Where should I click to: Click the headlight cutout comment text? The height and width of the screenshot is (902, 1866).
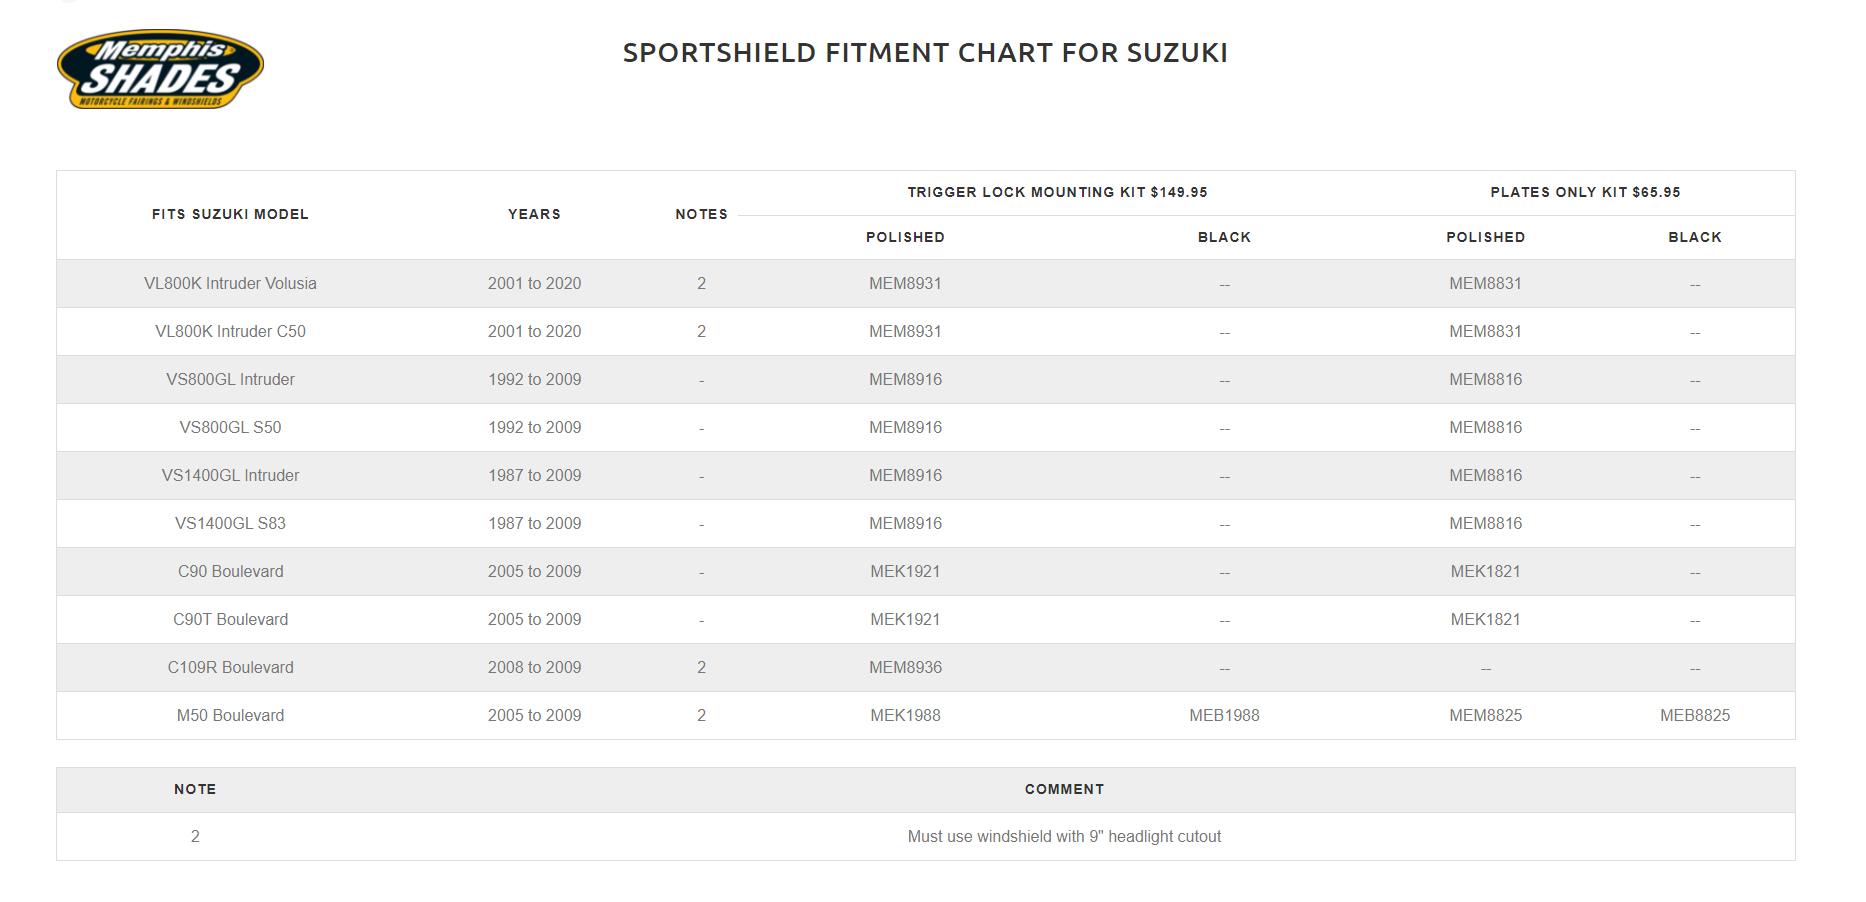click(x=1064, y=837)
